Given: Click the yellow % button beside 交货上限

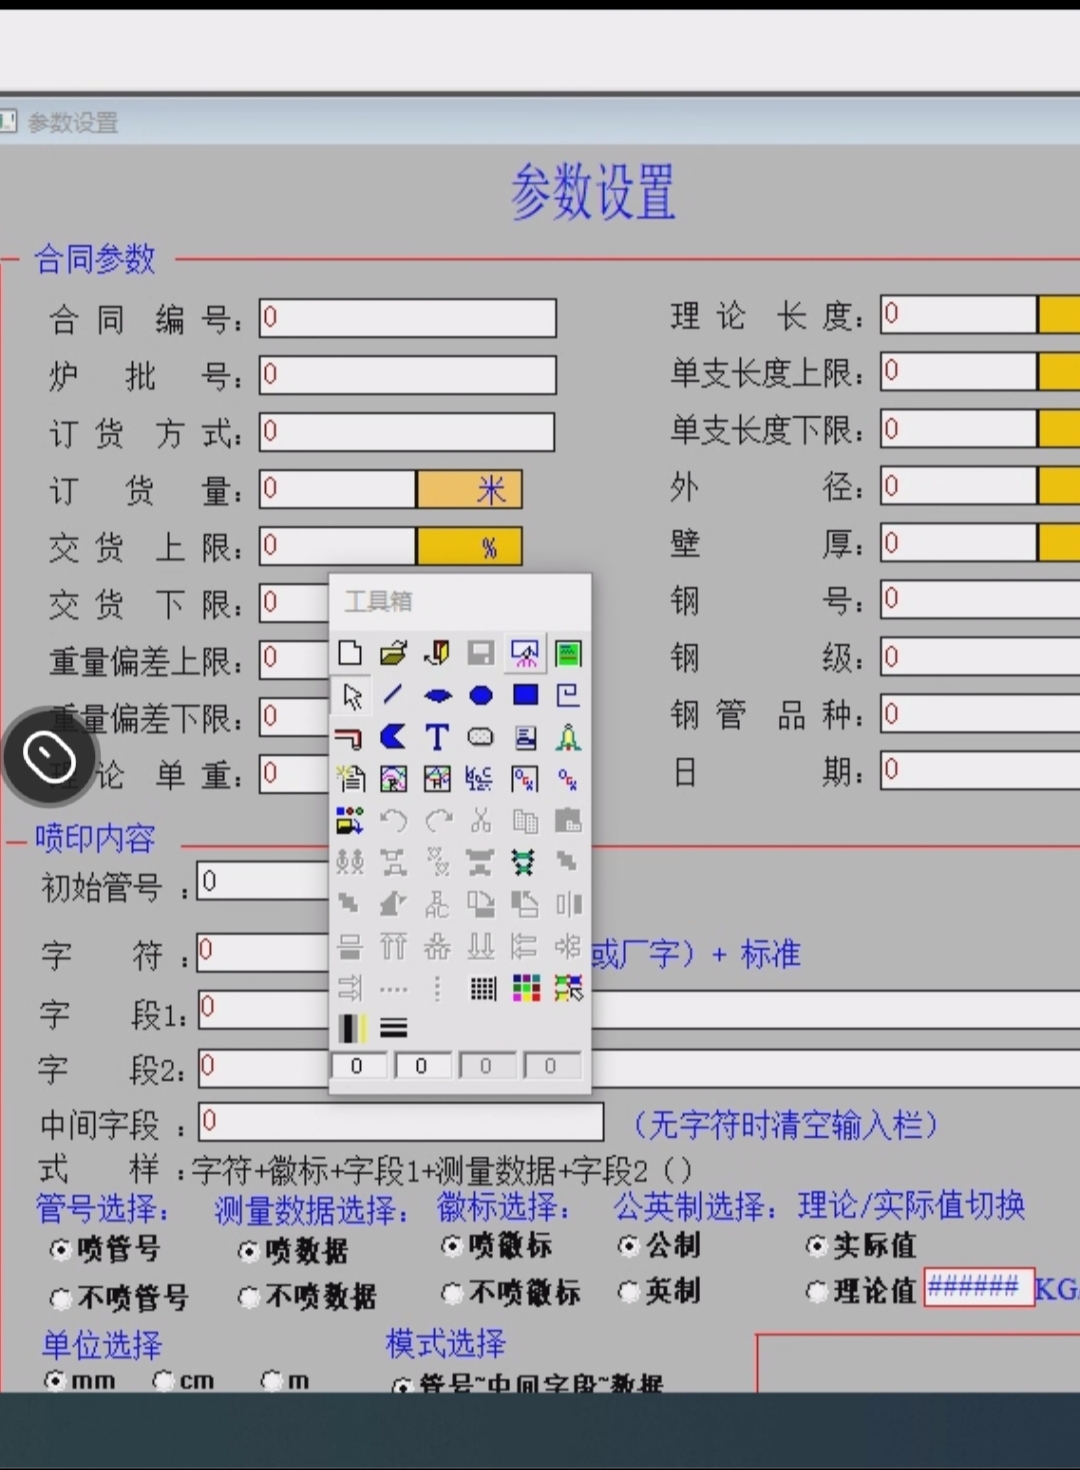Looking at the screenshot, I should click(x=469, y=547).
